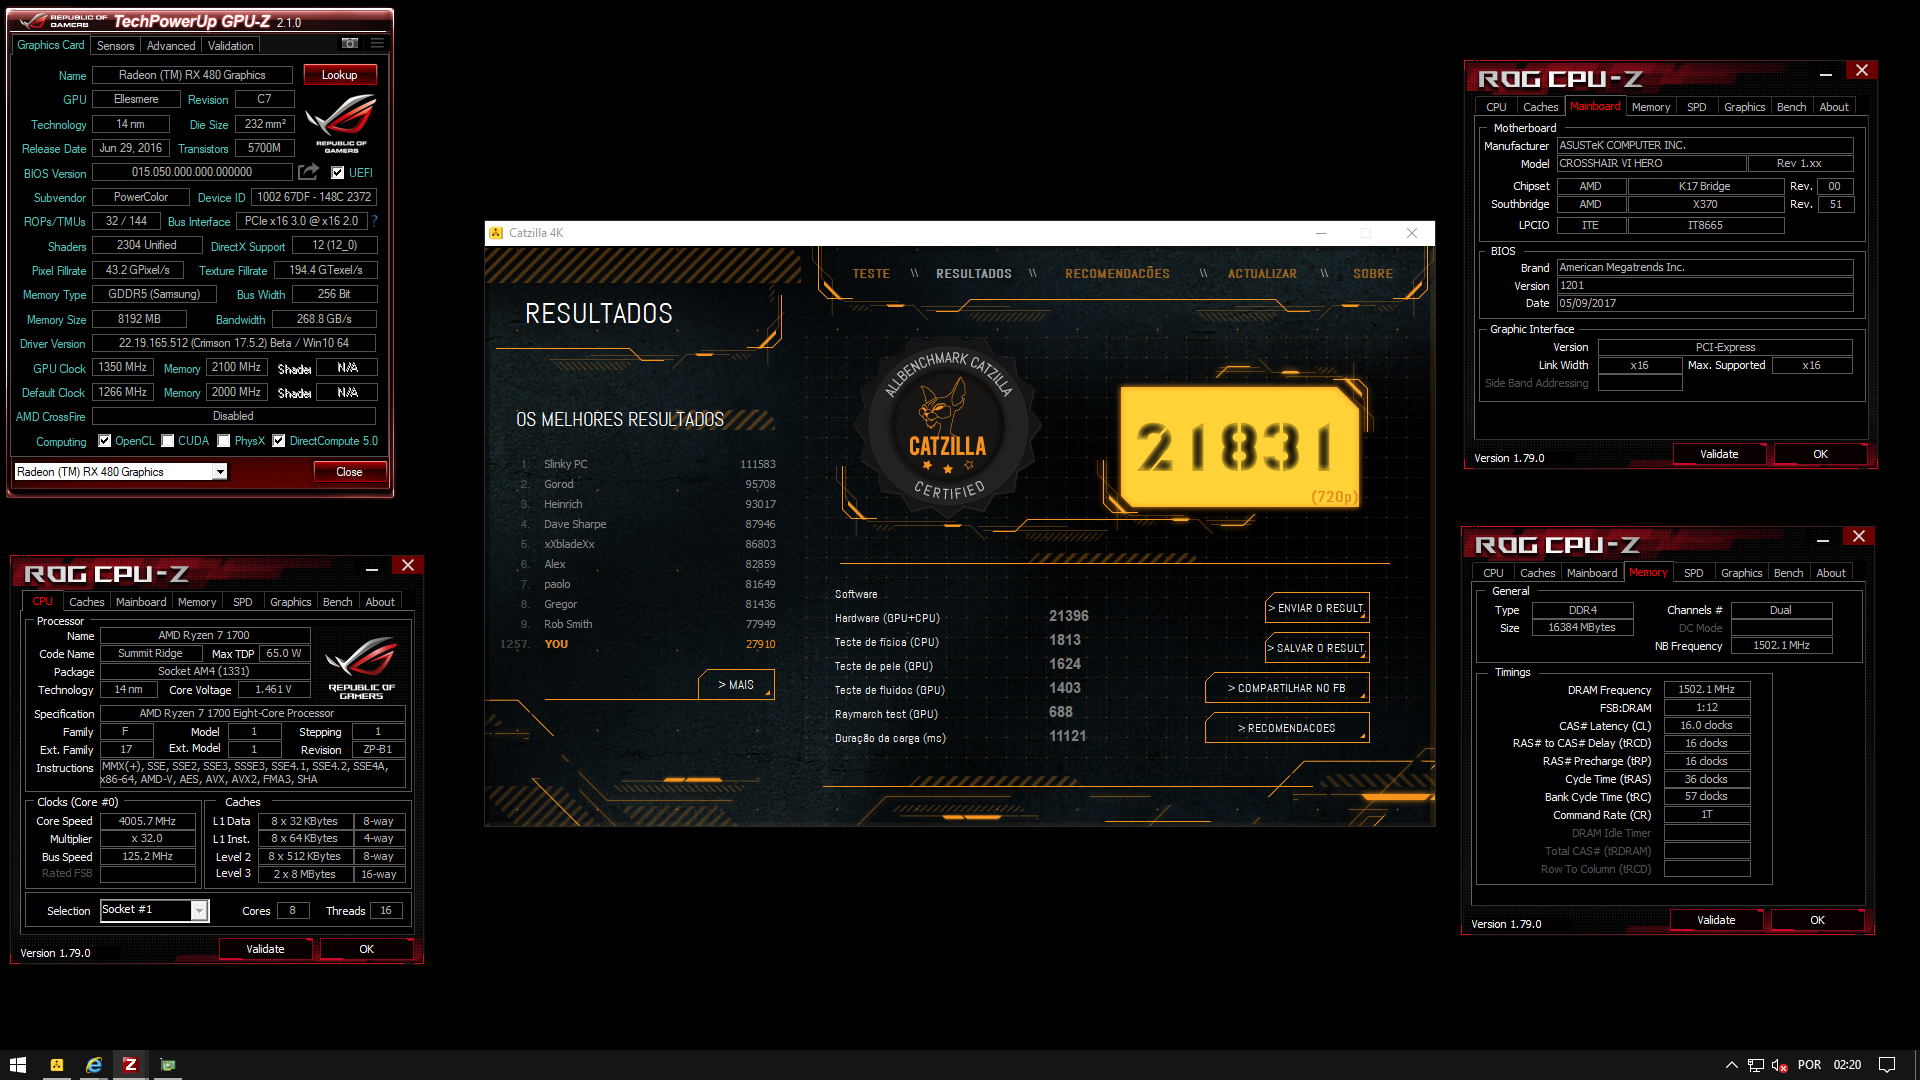Screen dimensions: 1920x1080
Task: Go to the TESTE section in Catzilla
Action: point(871,274)
